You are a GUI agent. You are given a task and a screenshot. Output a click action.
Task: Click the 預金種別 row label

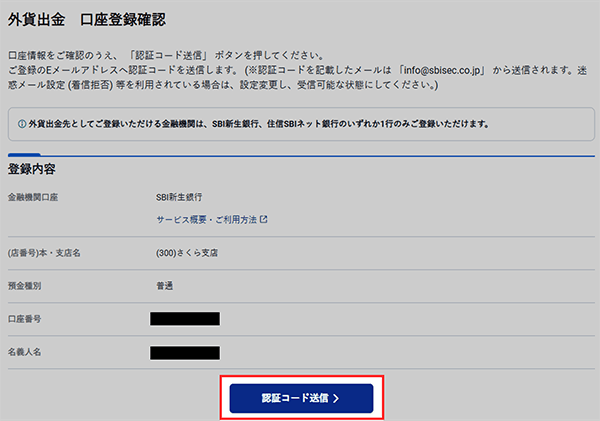[25, 286]
